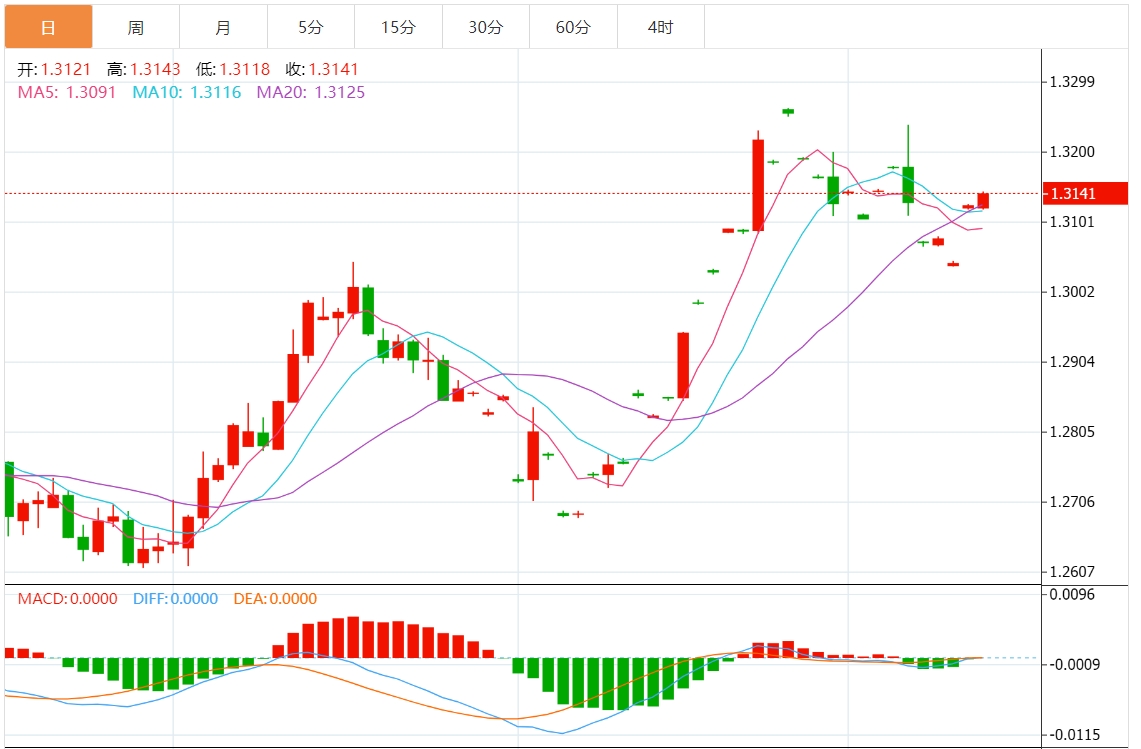Click the MACD: 0.0000 label
Screen dimensions: 1141x749
click(68, 598)
